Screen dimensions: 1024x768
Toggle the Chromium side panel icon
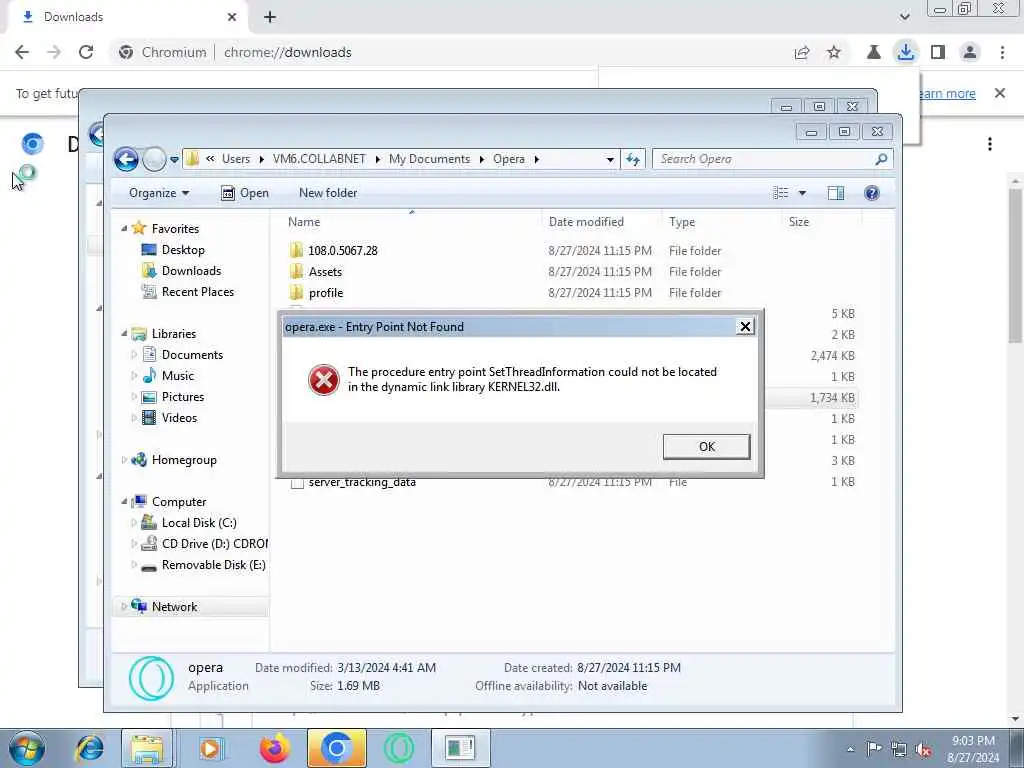[938, 52]
